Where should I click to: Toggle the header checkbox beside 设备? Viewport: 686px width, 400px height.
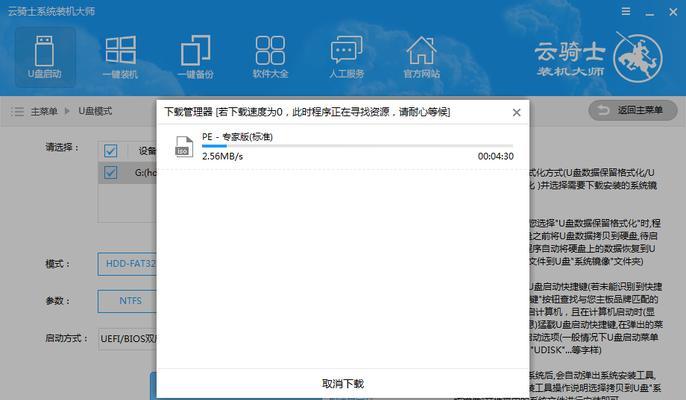[x=111, y=151]
